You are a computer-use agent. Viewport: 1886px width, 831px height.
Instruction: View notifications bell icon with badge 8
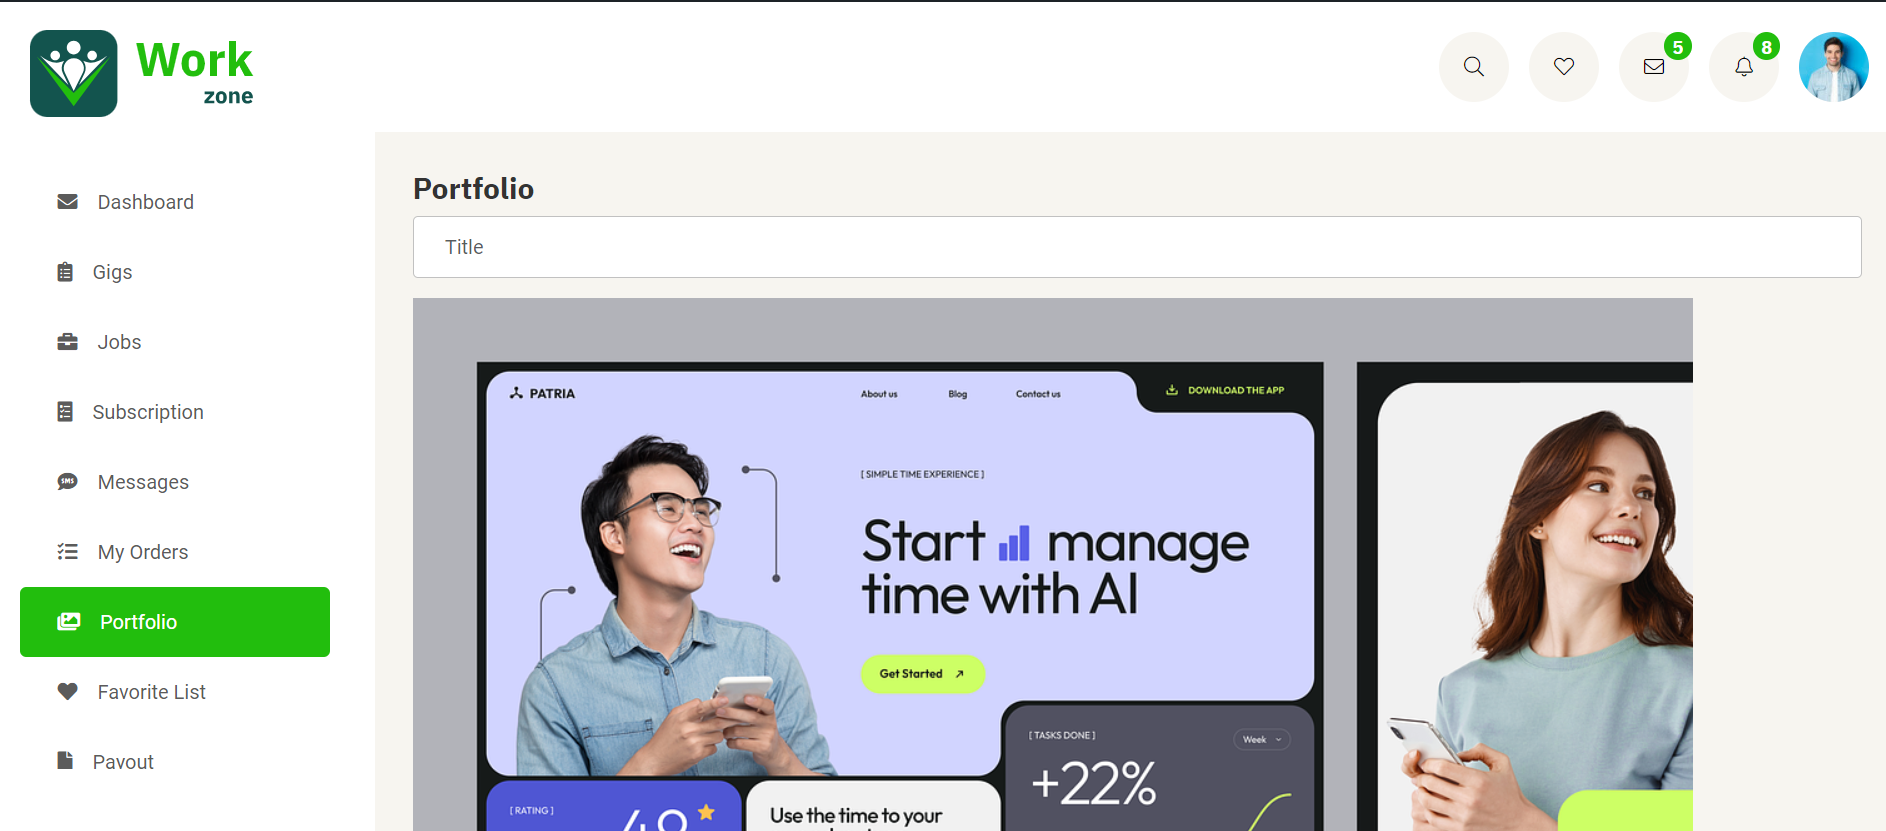click(1743, 67)
